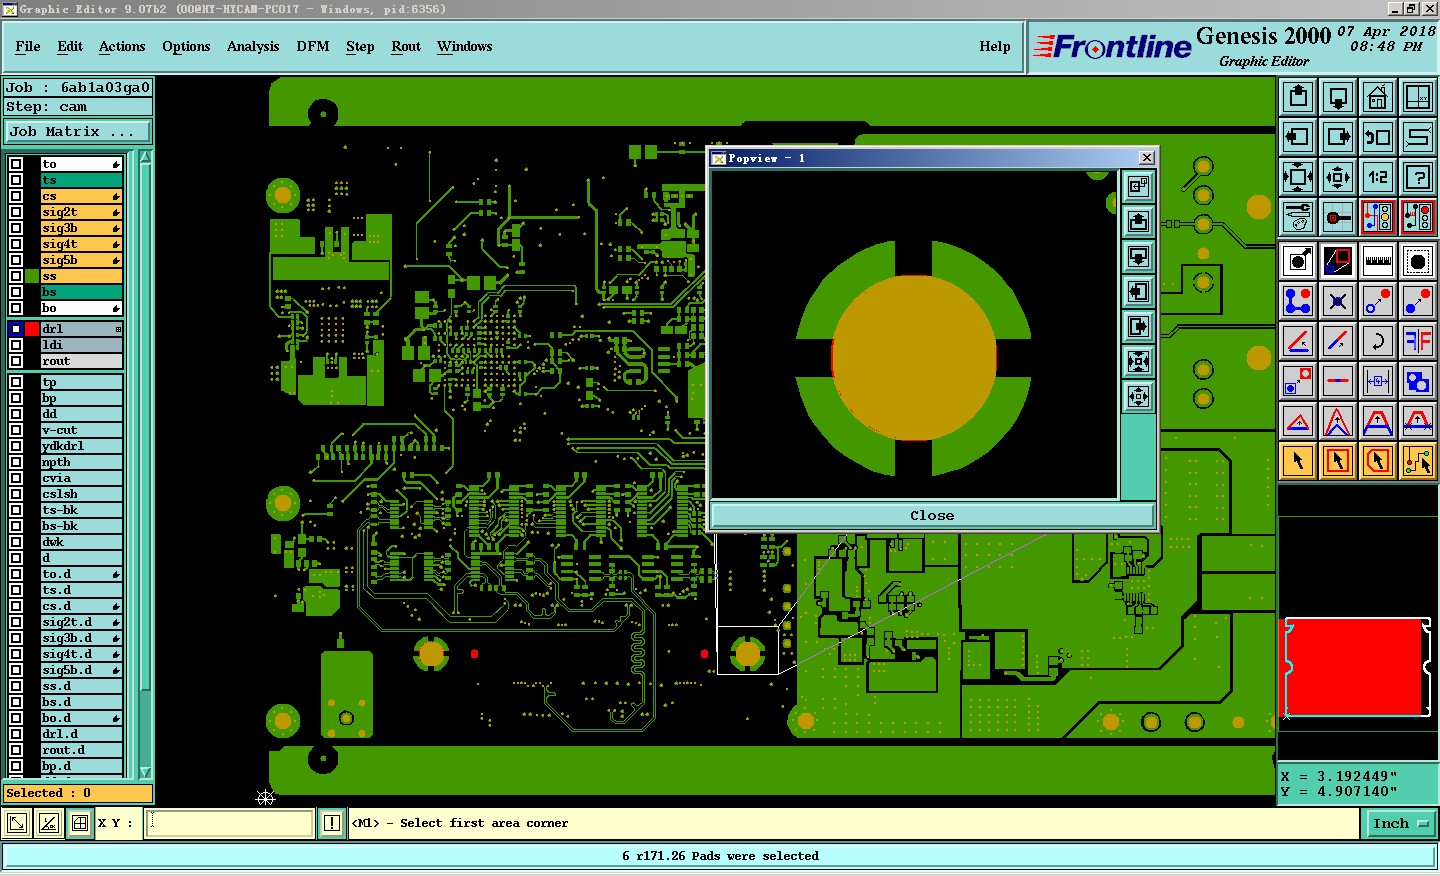Open the Inch units dropdown

(1399, 823)
